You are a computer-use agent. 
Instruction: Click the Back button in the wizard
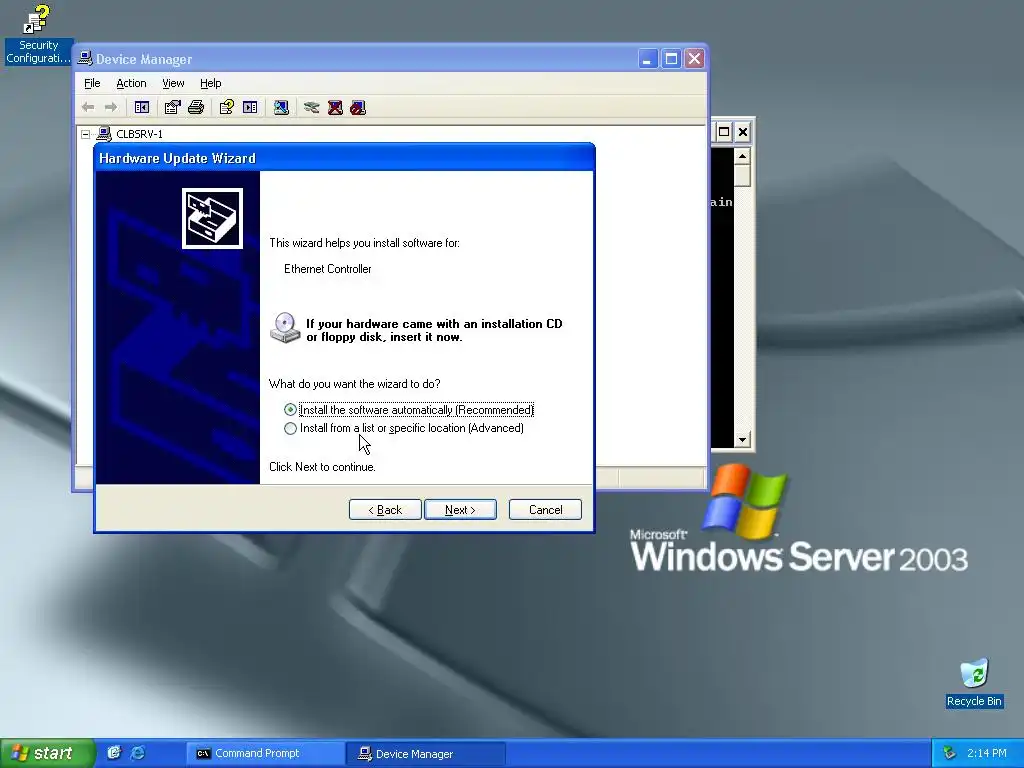385,509
